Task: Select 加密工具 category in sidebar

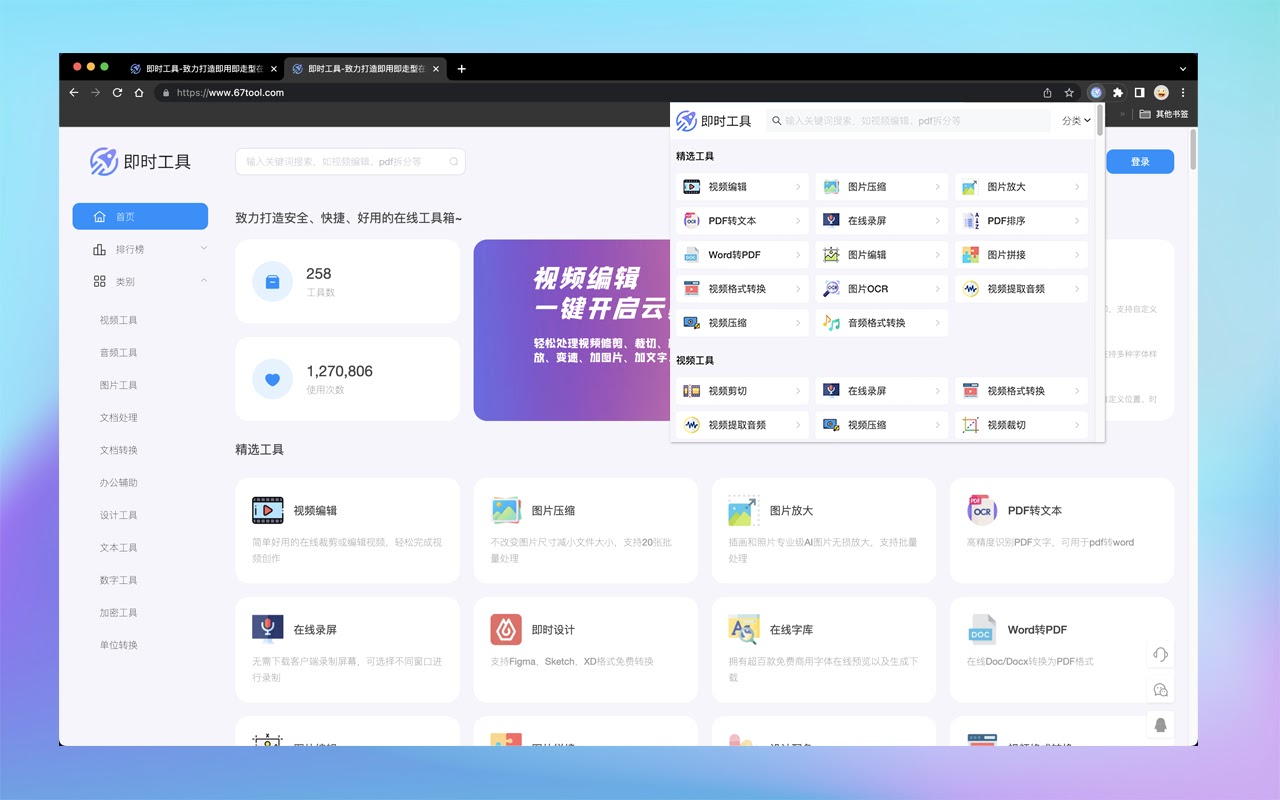Action: tap(119, 613)
